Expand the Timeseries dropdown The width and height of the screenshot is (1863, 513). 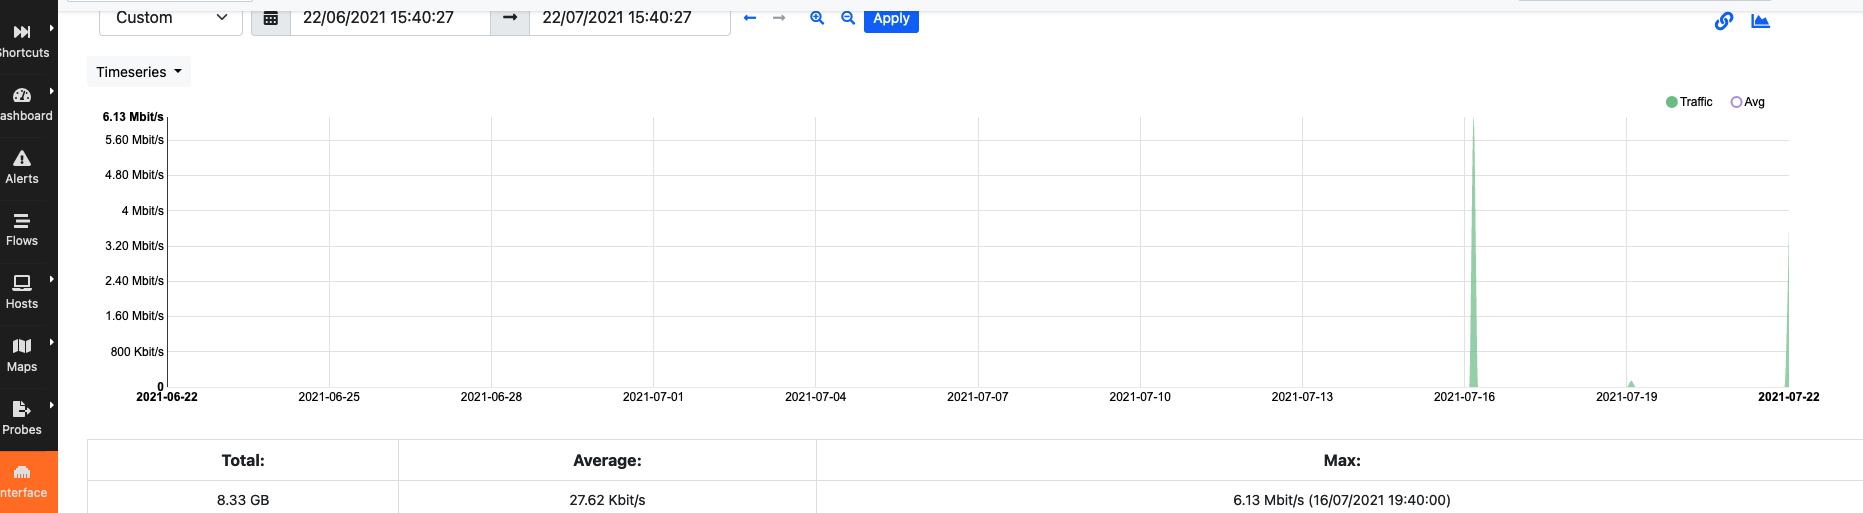click(138, 72)
